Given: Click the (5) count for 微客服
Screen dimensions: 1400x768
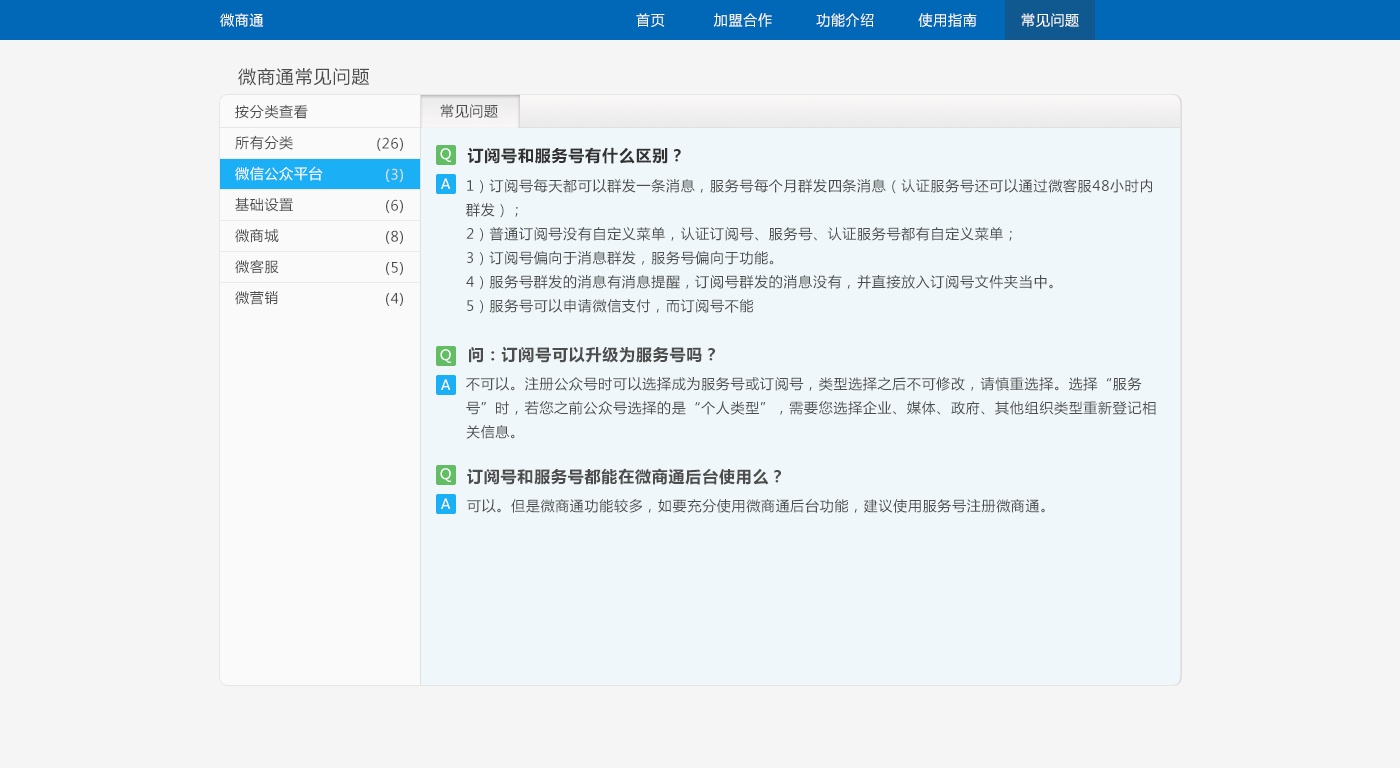Looking at the screenshot, I should pyautogui.click(x=394, y=267).
